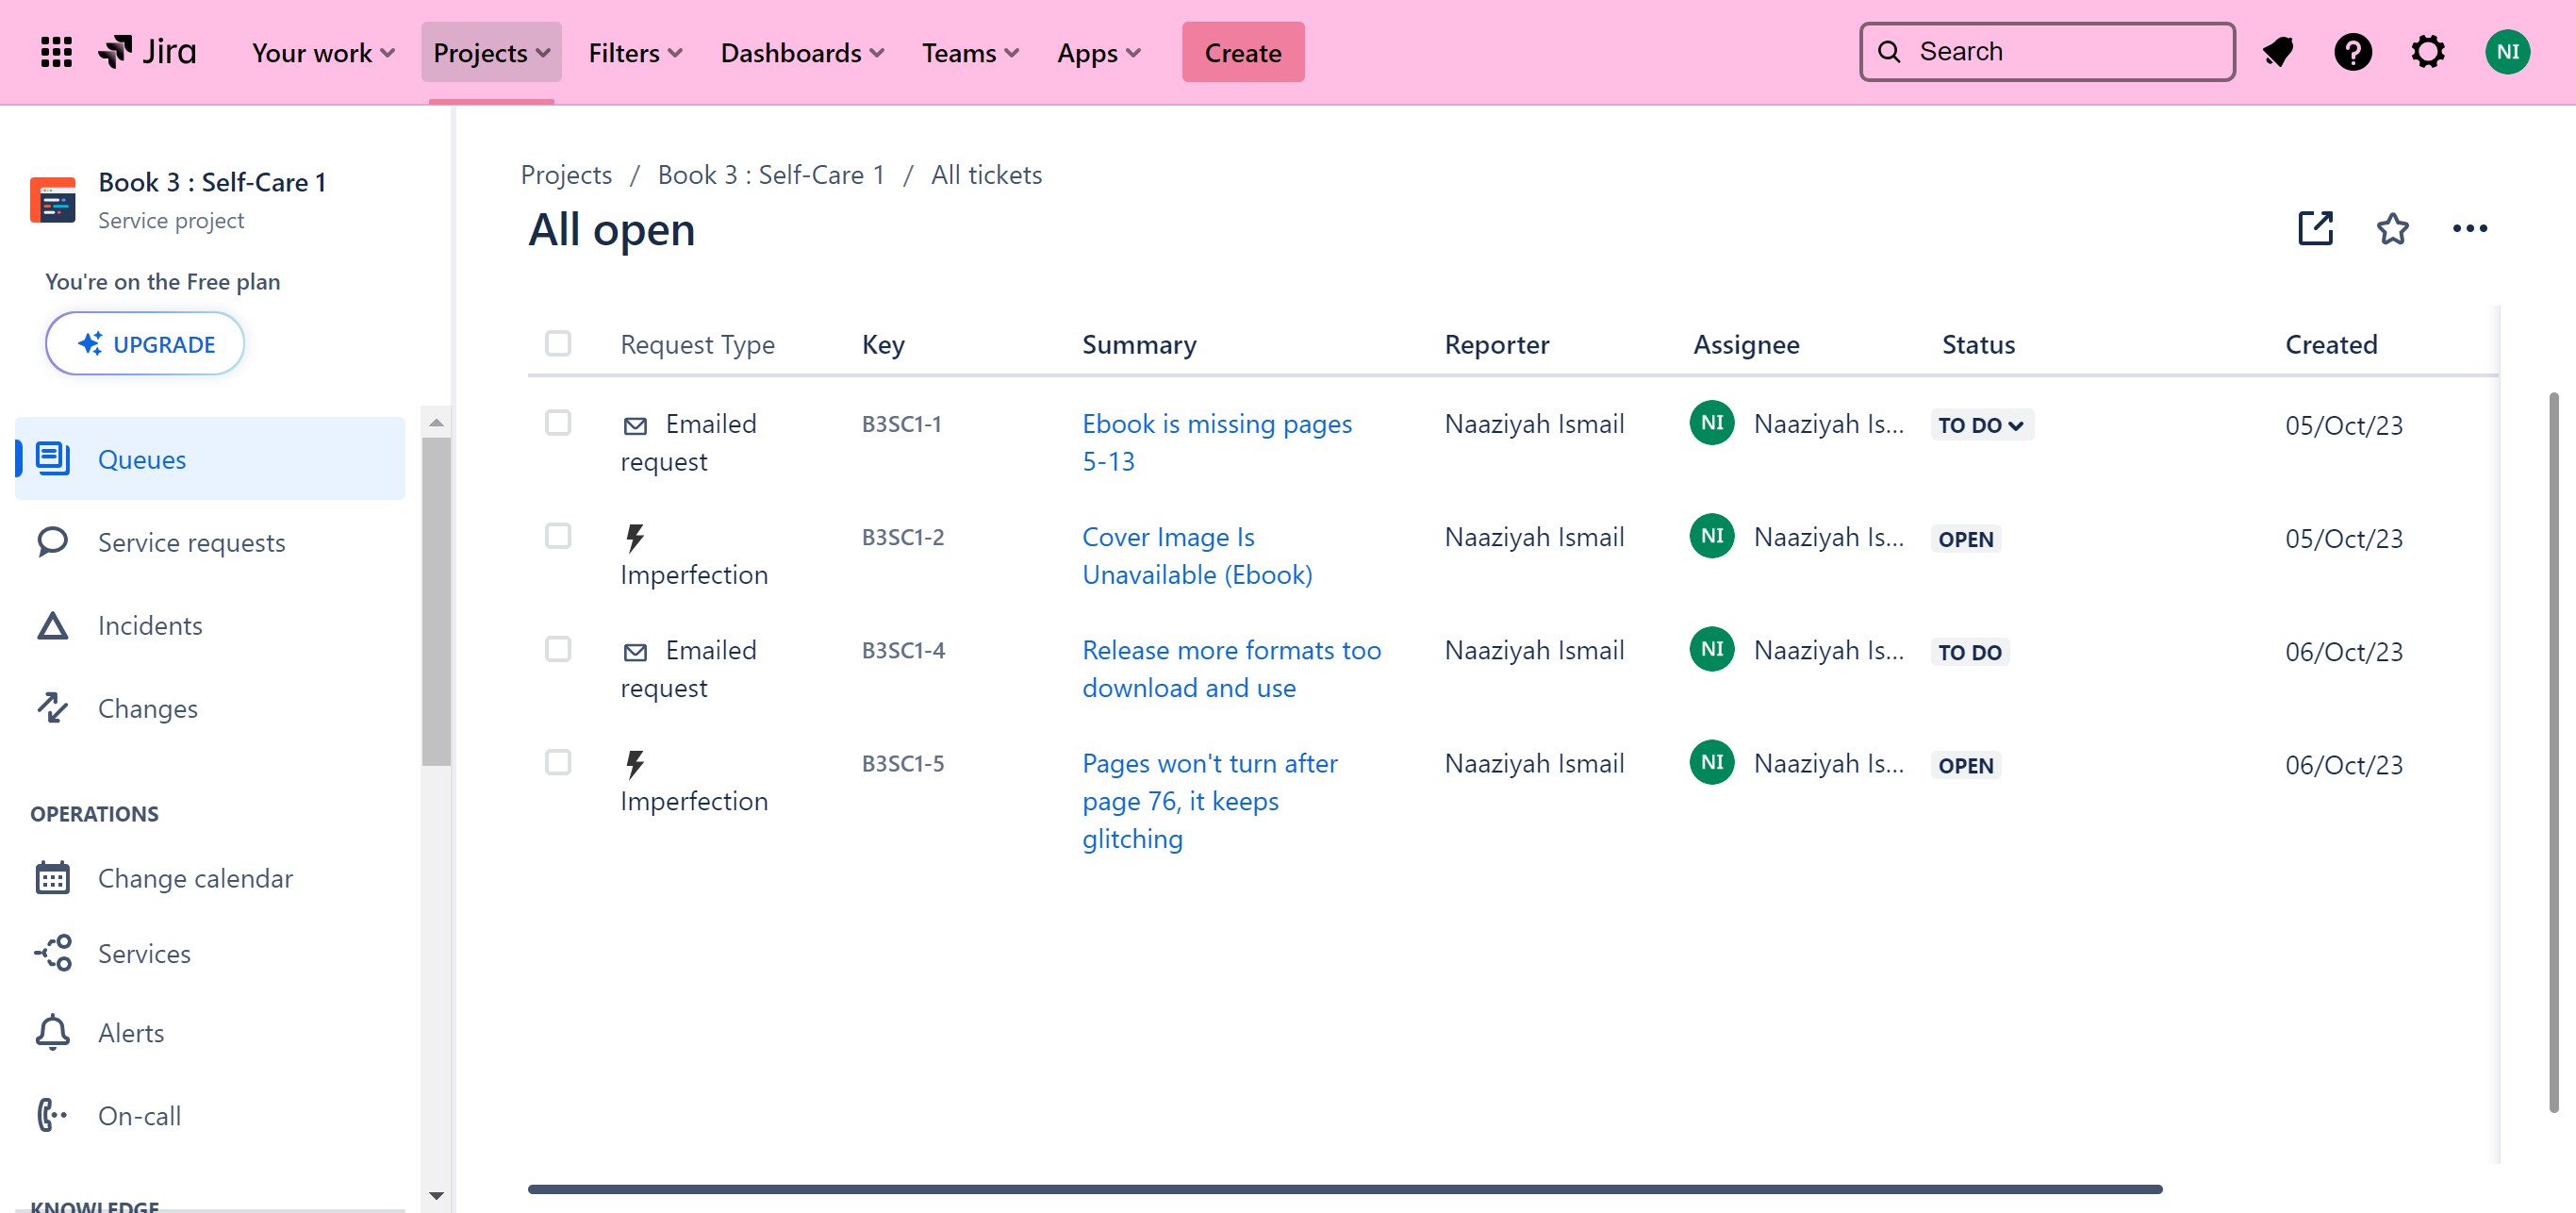Click the Jira logo

tap(148, 52)
